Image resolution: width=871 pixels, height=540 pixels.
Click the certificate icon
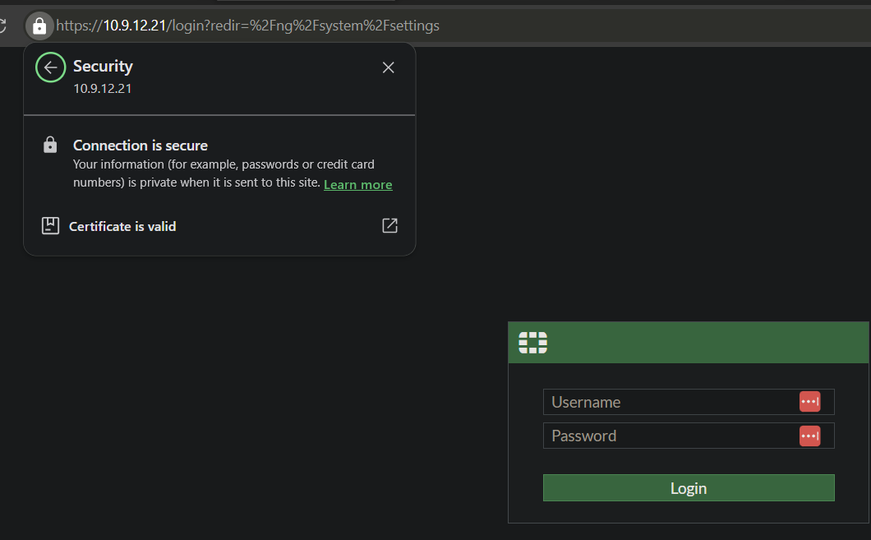pos(50,226)
